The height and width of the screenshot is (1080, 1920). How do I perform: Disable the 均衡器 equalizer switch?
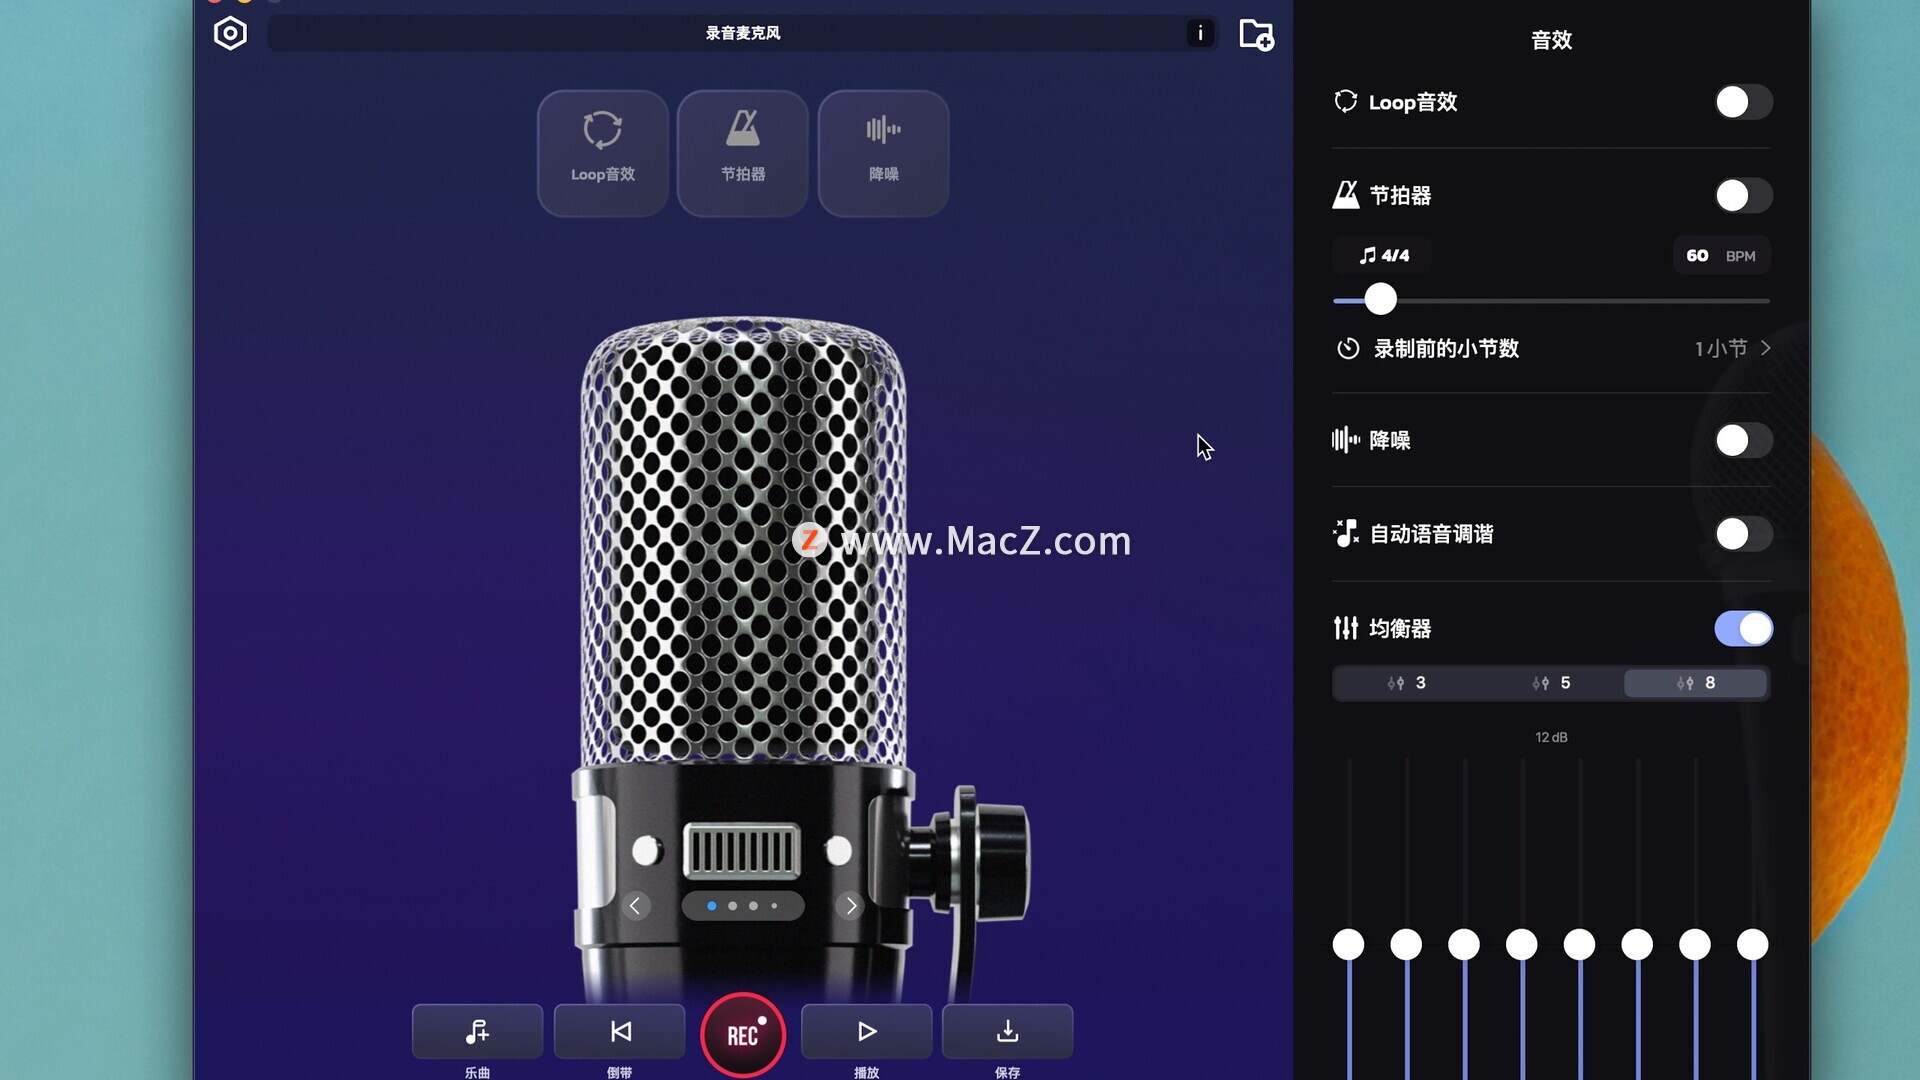tap(1743, 629)
